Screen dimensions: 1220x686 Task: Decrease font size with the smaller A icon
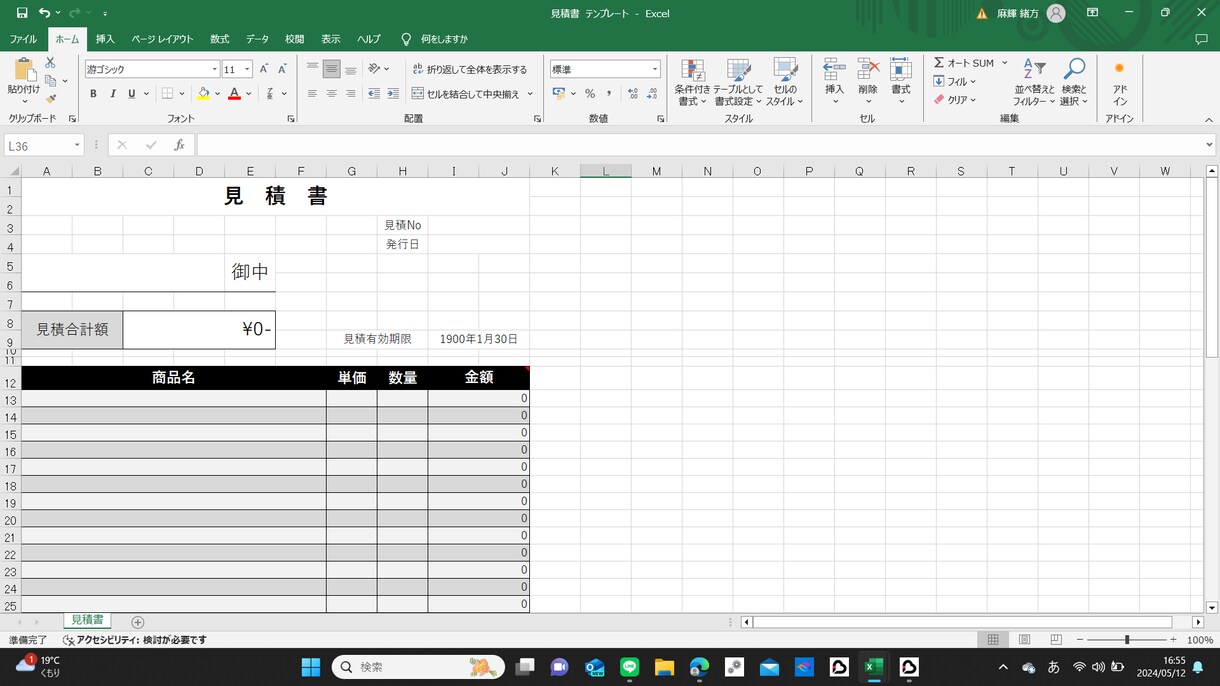tap(281, 69)
